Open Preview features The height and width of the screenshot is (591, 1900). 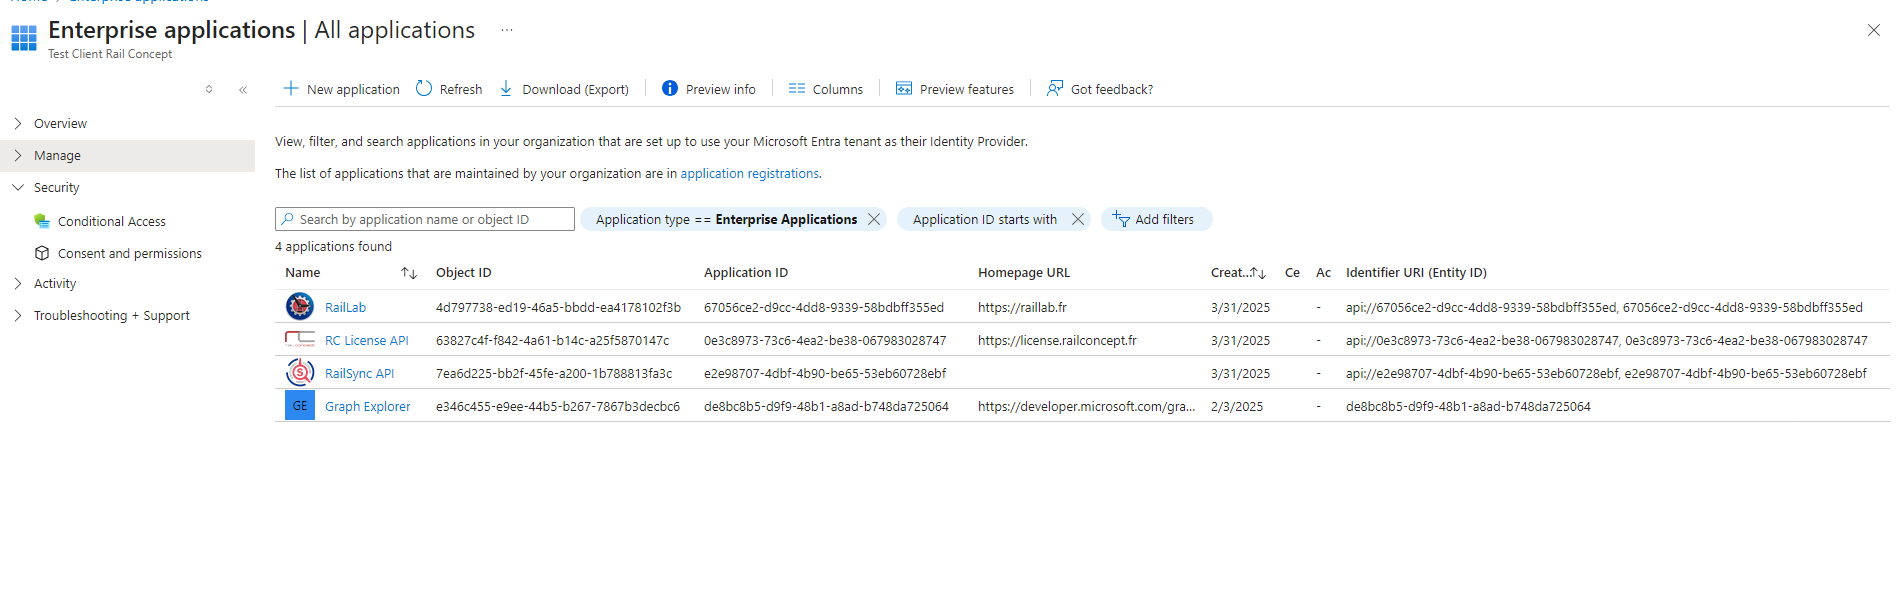pos(954,89)
